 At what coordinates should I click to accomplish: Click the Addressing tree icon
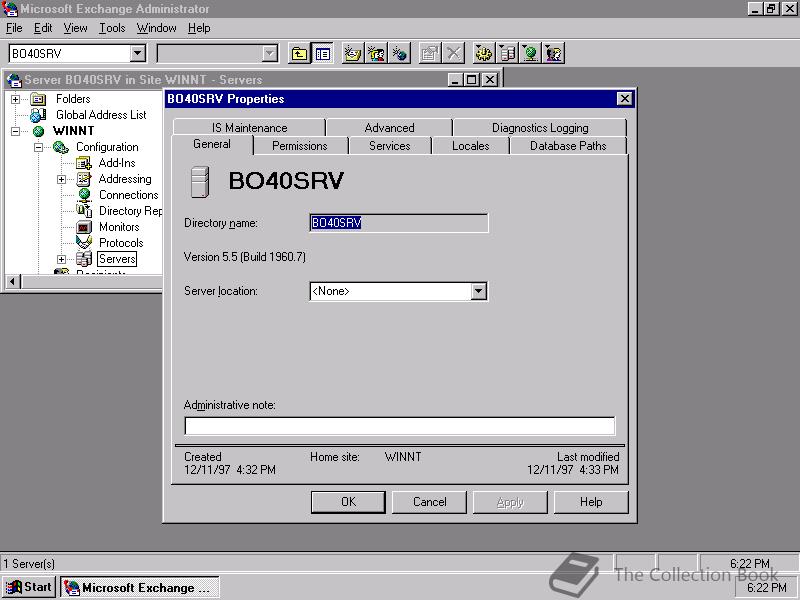[x=84, y=179]
